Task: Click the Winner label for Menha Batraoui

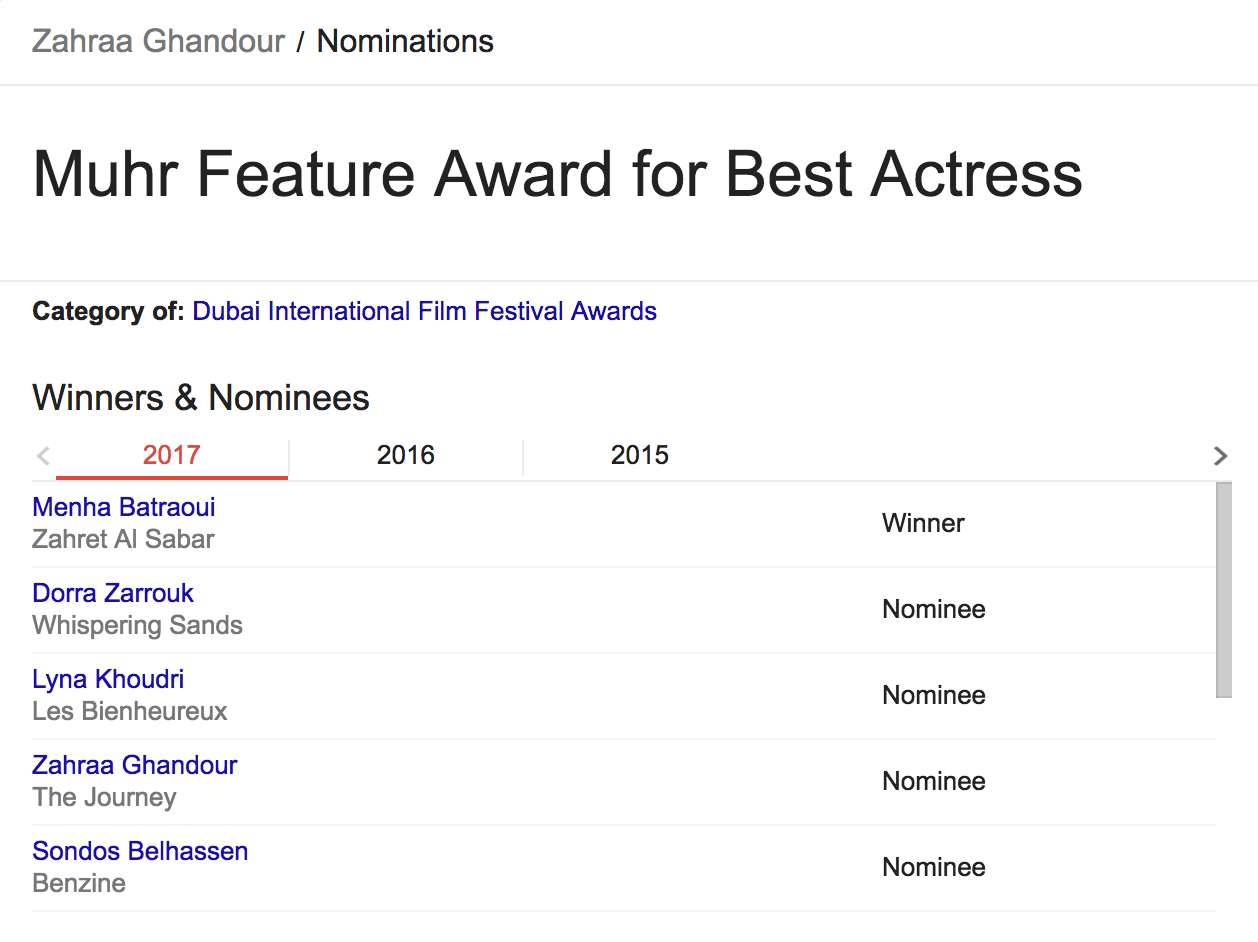Action: 923,523
